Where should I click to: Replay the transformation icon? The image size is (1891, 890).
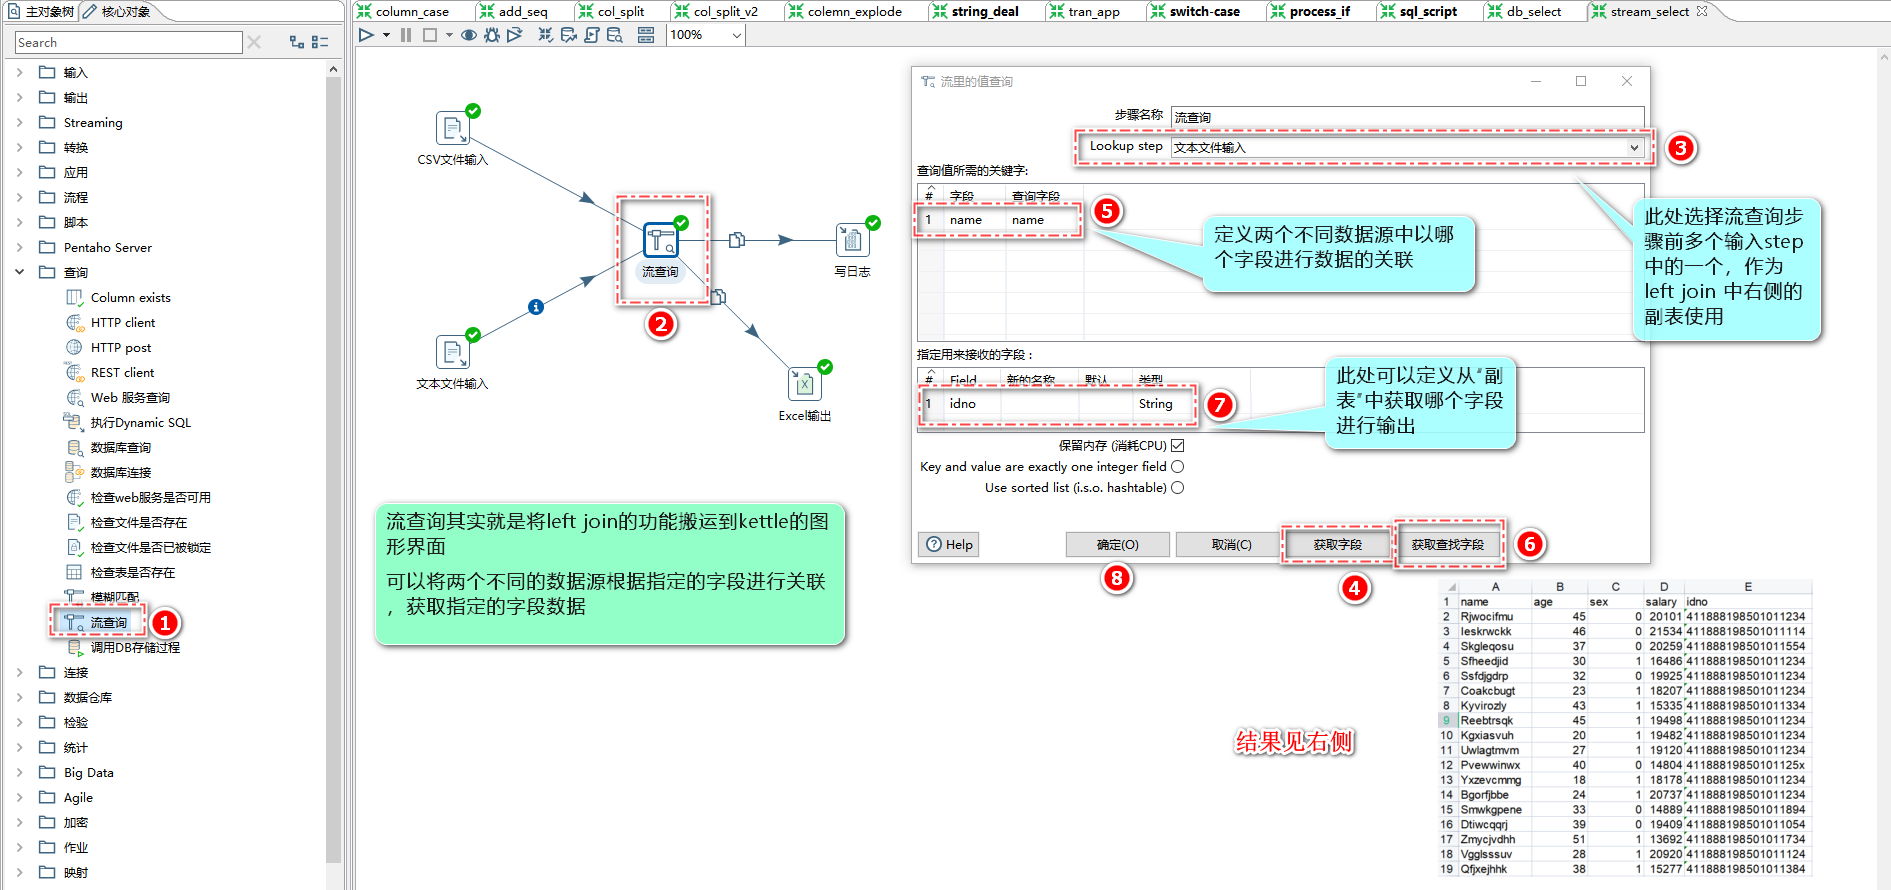click(x=514, y=35)
